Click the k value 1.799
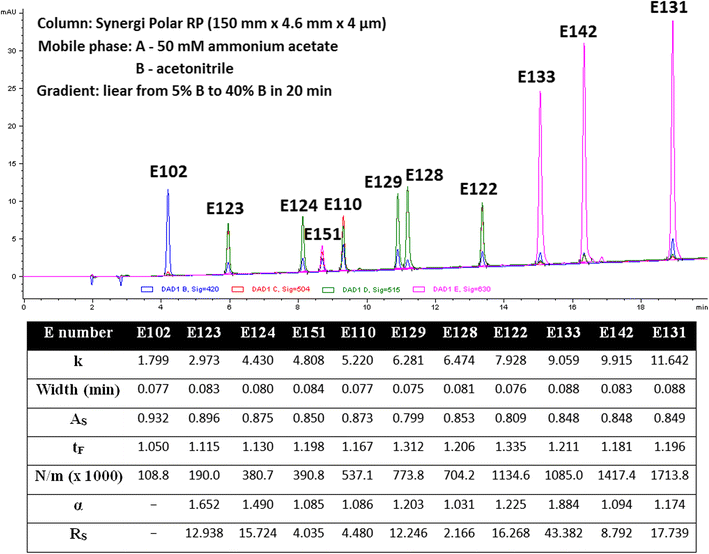 [153, 360]
